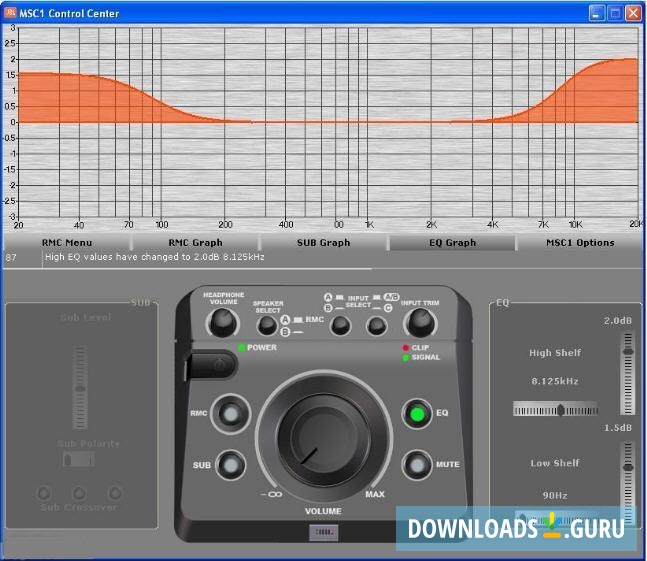Click the High Shelf frequency horizontal slider
The image size is (647, 561).
coord(555,410)
